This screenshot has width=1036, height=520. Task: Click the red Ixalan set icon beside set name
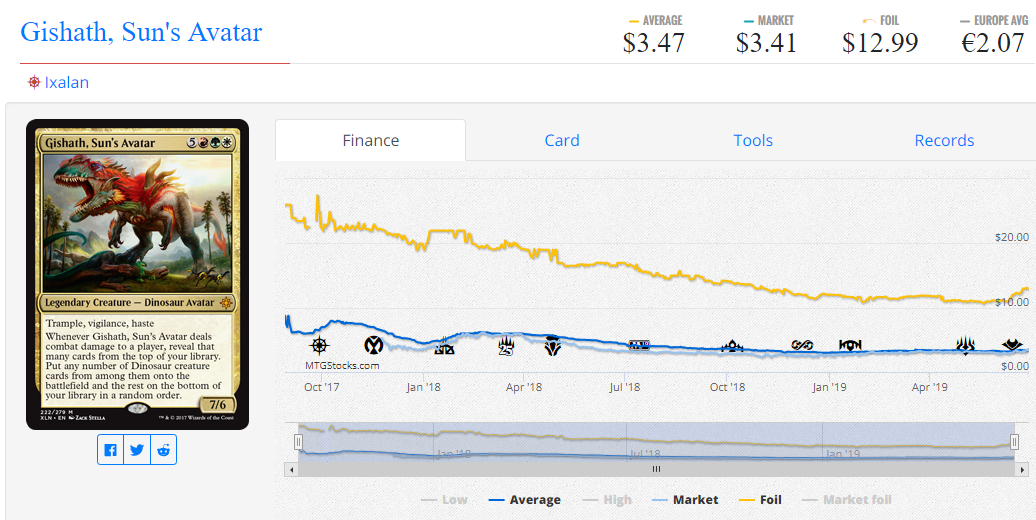click(x=34, y=83)
